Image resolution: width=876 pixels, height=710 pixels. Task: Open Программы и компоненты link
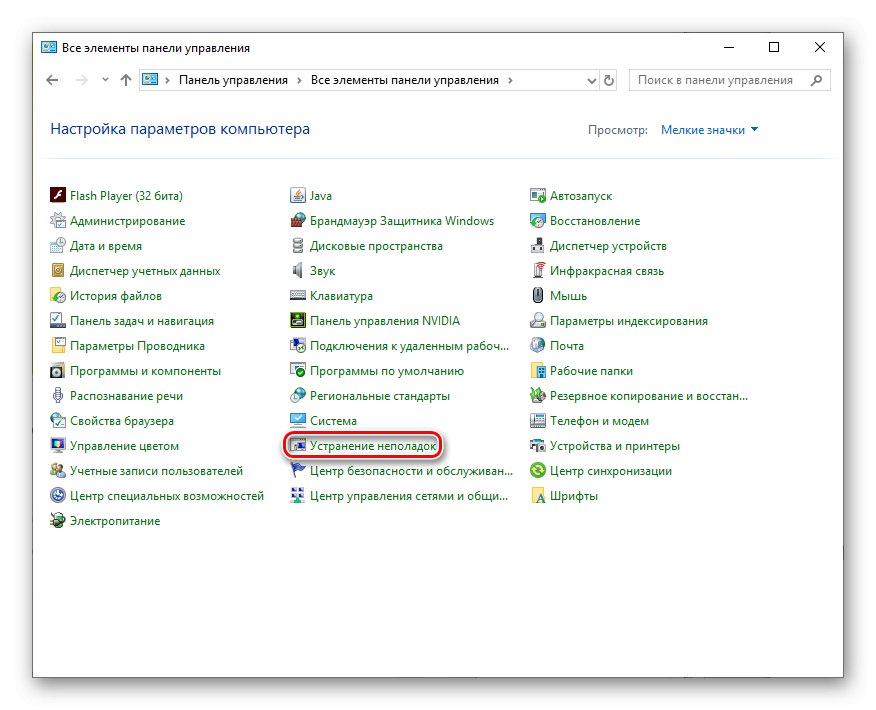[x=145, y=371]
